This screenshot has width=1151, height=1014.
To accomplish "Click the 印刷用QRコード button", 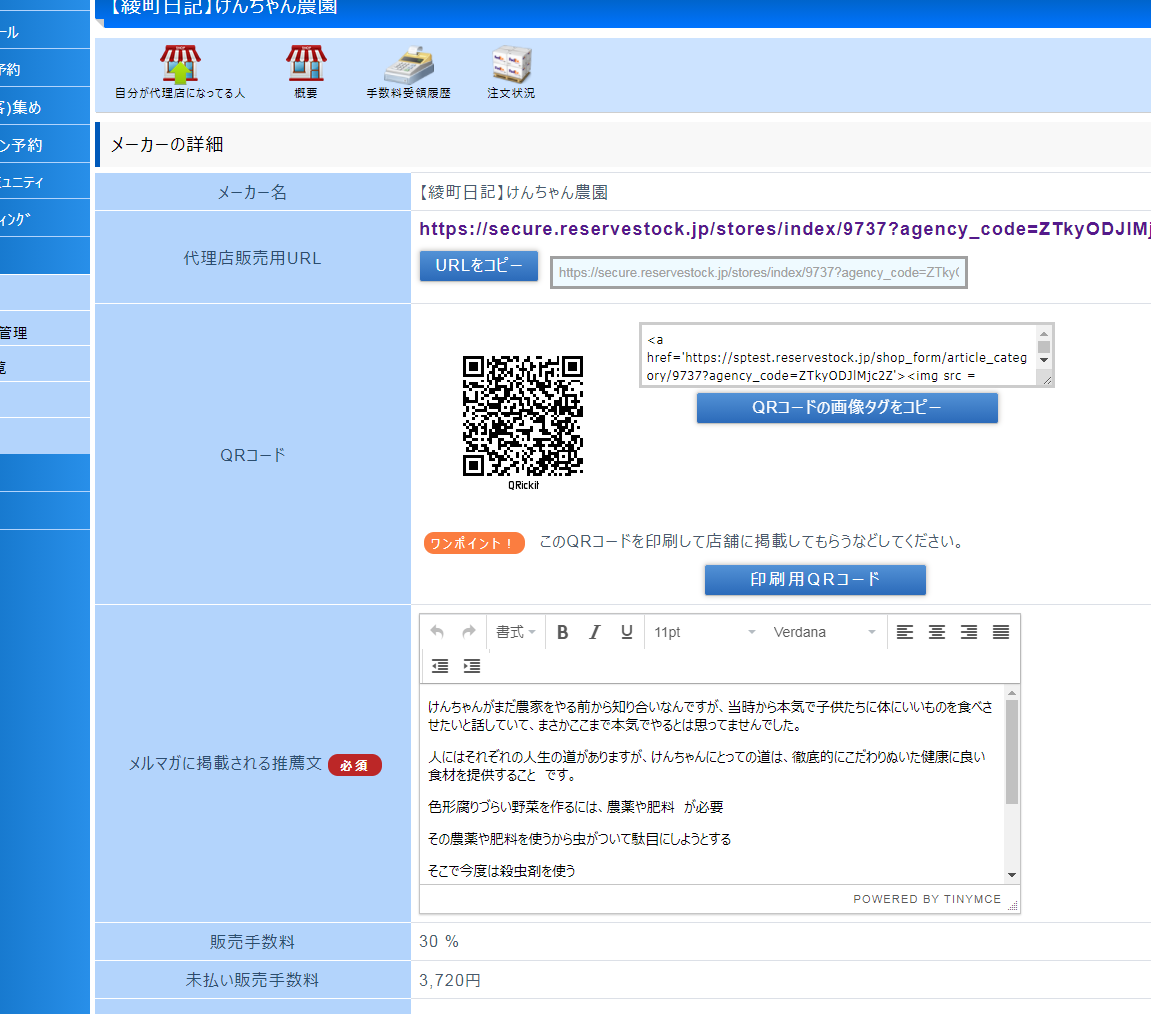I will (815, 579).
